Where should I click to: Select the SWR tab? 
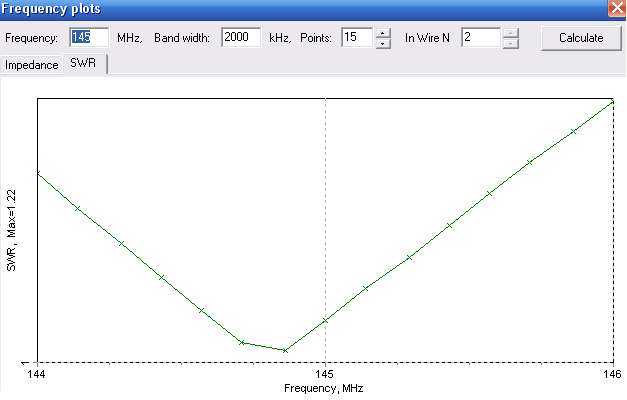coord(83,63)
